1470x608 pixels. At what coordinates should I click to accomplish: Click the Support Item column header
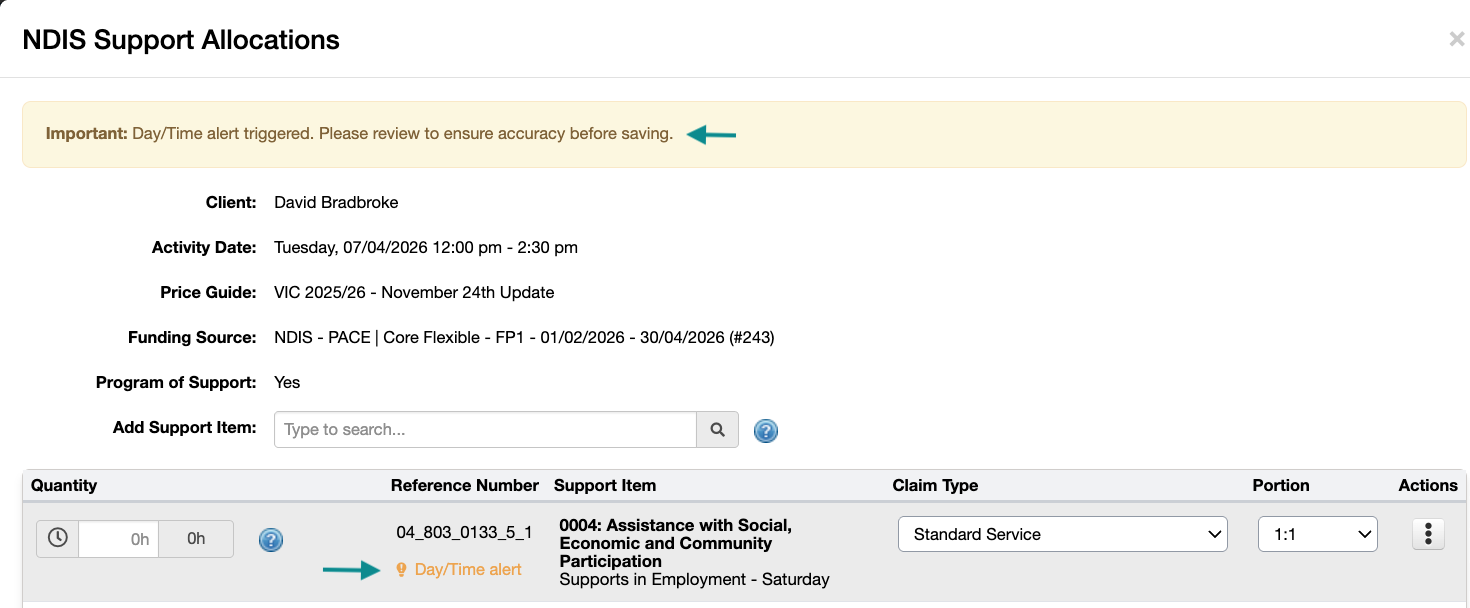tap(605, 485)
